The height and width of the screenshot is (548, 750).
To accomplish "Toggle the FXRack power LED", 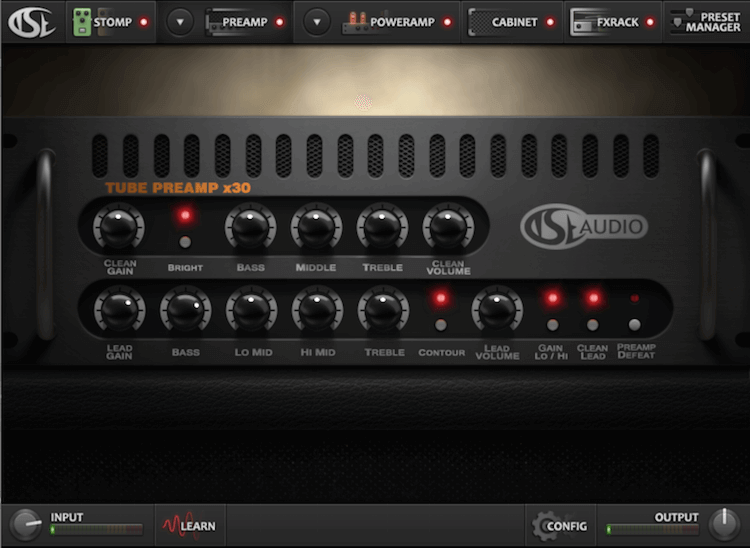I will (x=650, y=22).
